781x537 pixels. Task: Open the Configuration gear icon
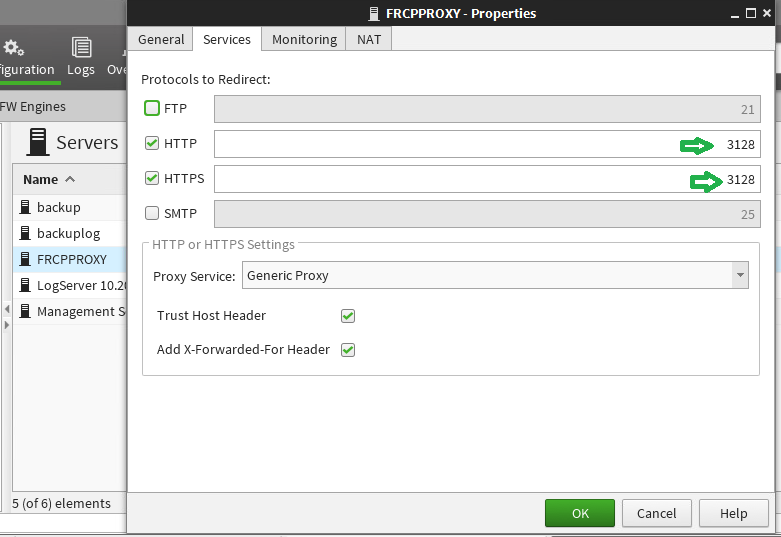pos(13,48)
